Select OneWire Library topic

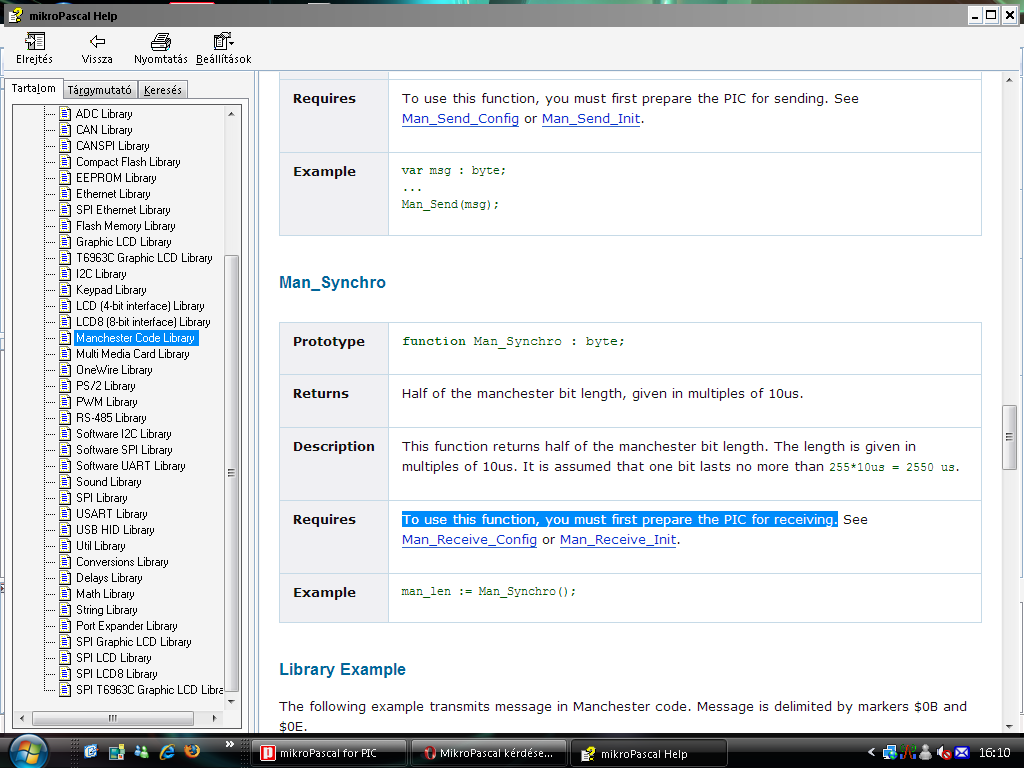114,370
